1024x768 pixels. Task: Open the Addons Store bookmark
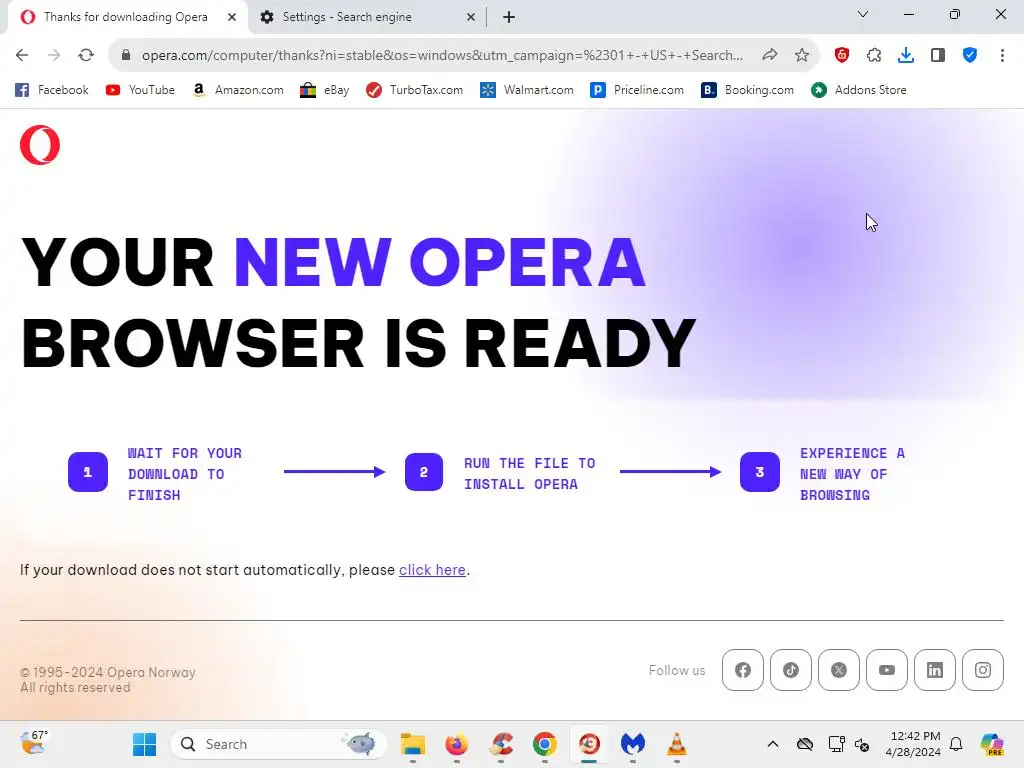coord(859,90)
